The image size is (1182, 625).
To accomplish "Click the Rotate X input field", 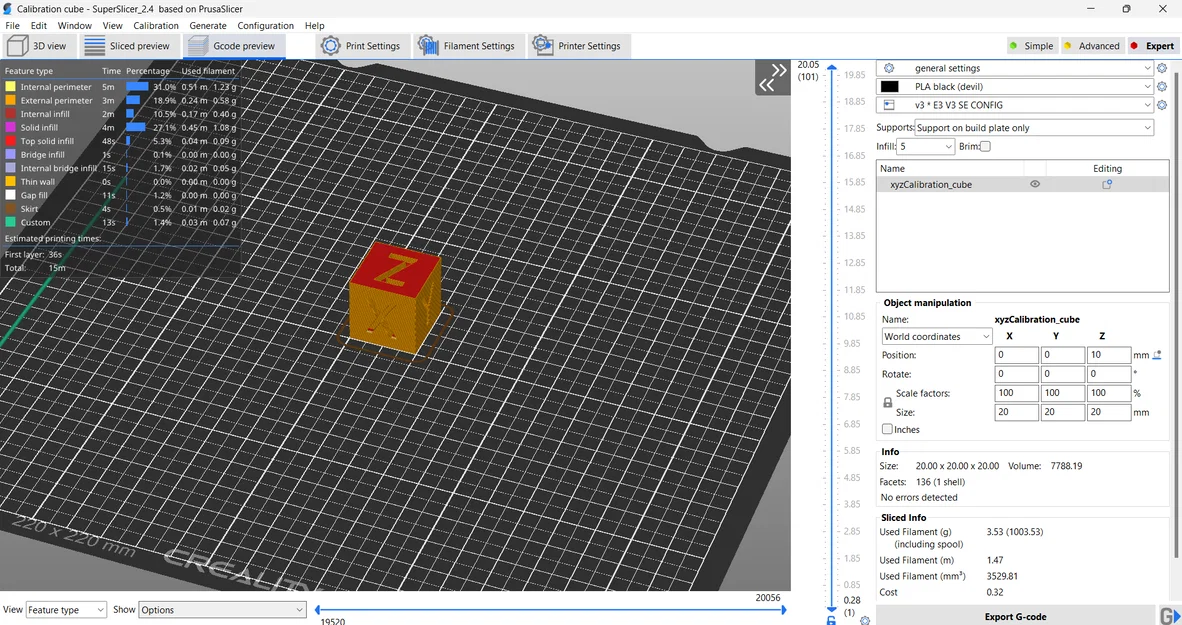I will 1016,374.
